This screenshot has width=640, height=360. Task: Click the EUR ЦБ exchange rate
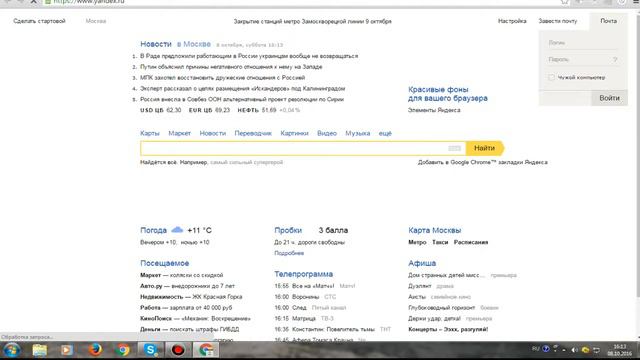click(209, 110)
